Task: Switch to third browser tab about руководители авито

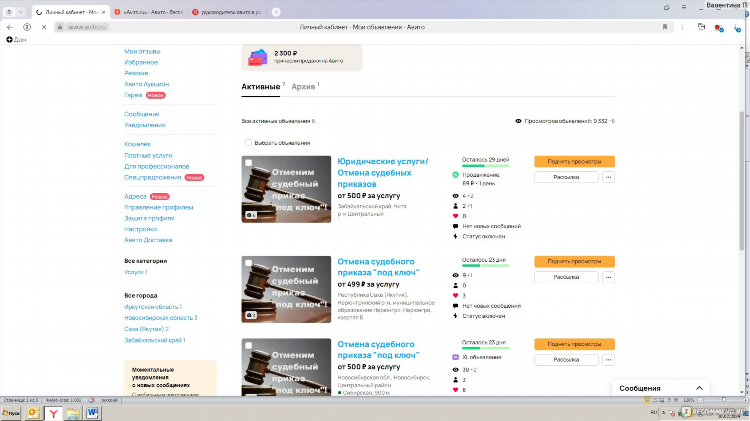Action: pos(227,12)
